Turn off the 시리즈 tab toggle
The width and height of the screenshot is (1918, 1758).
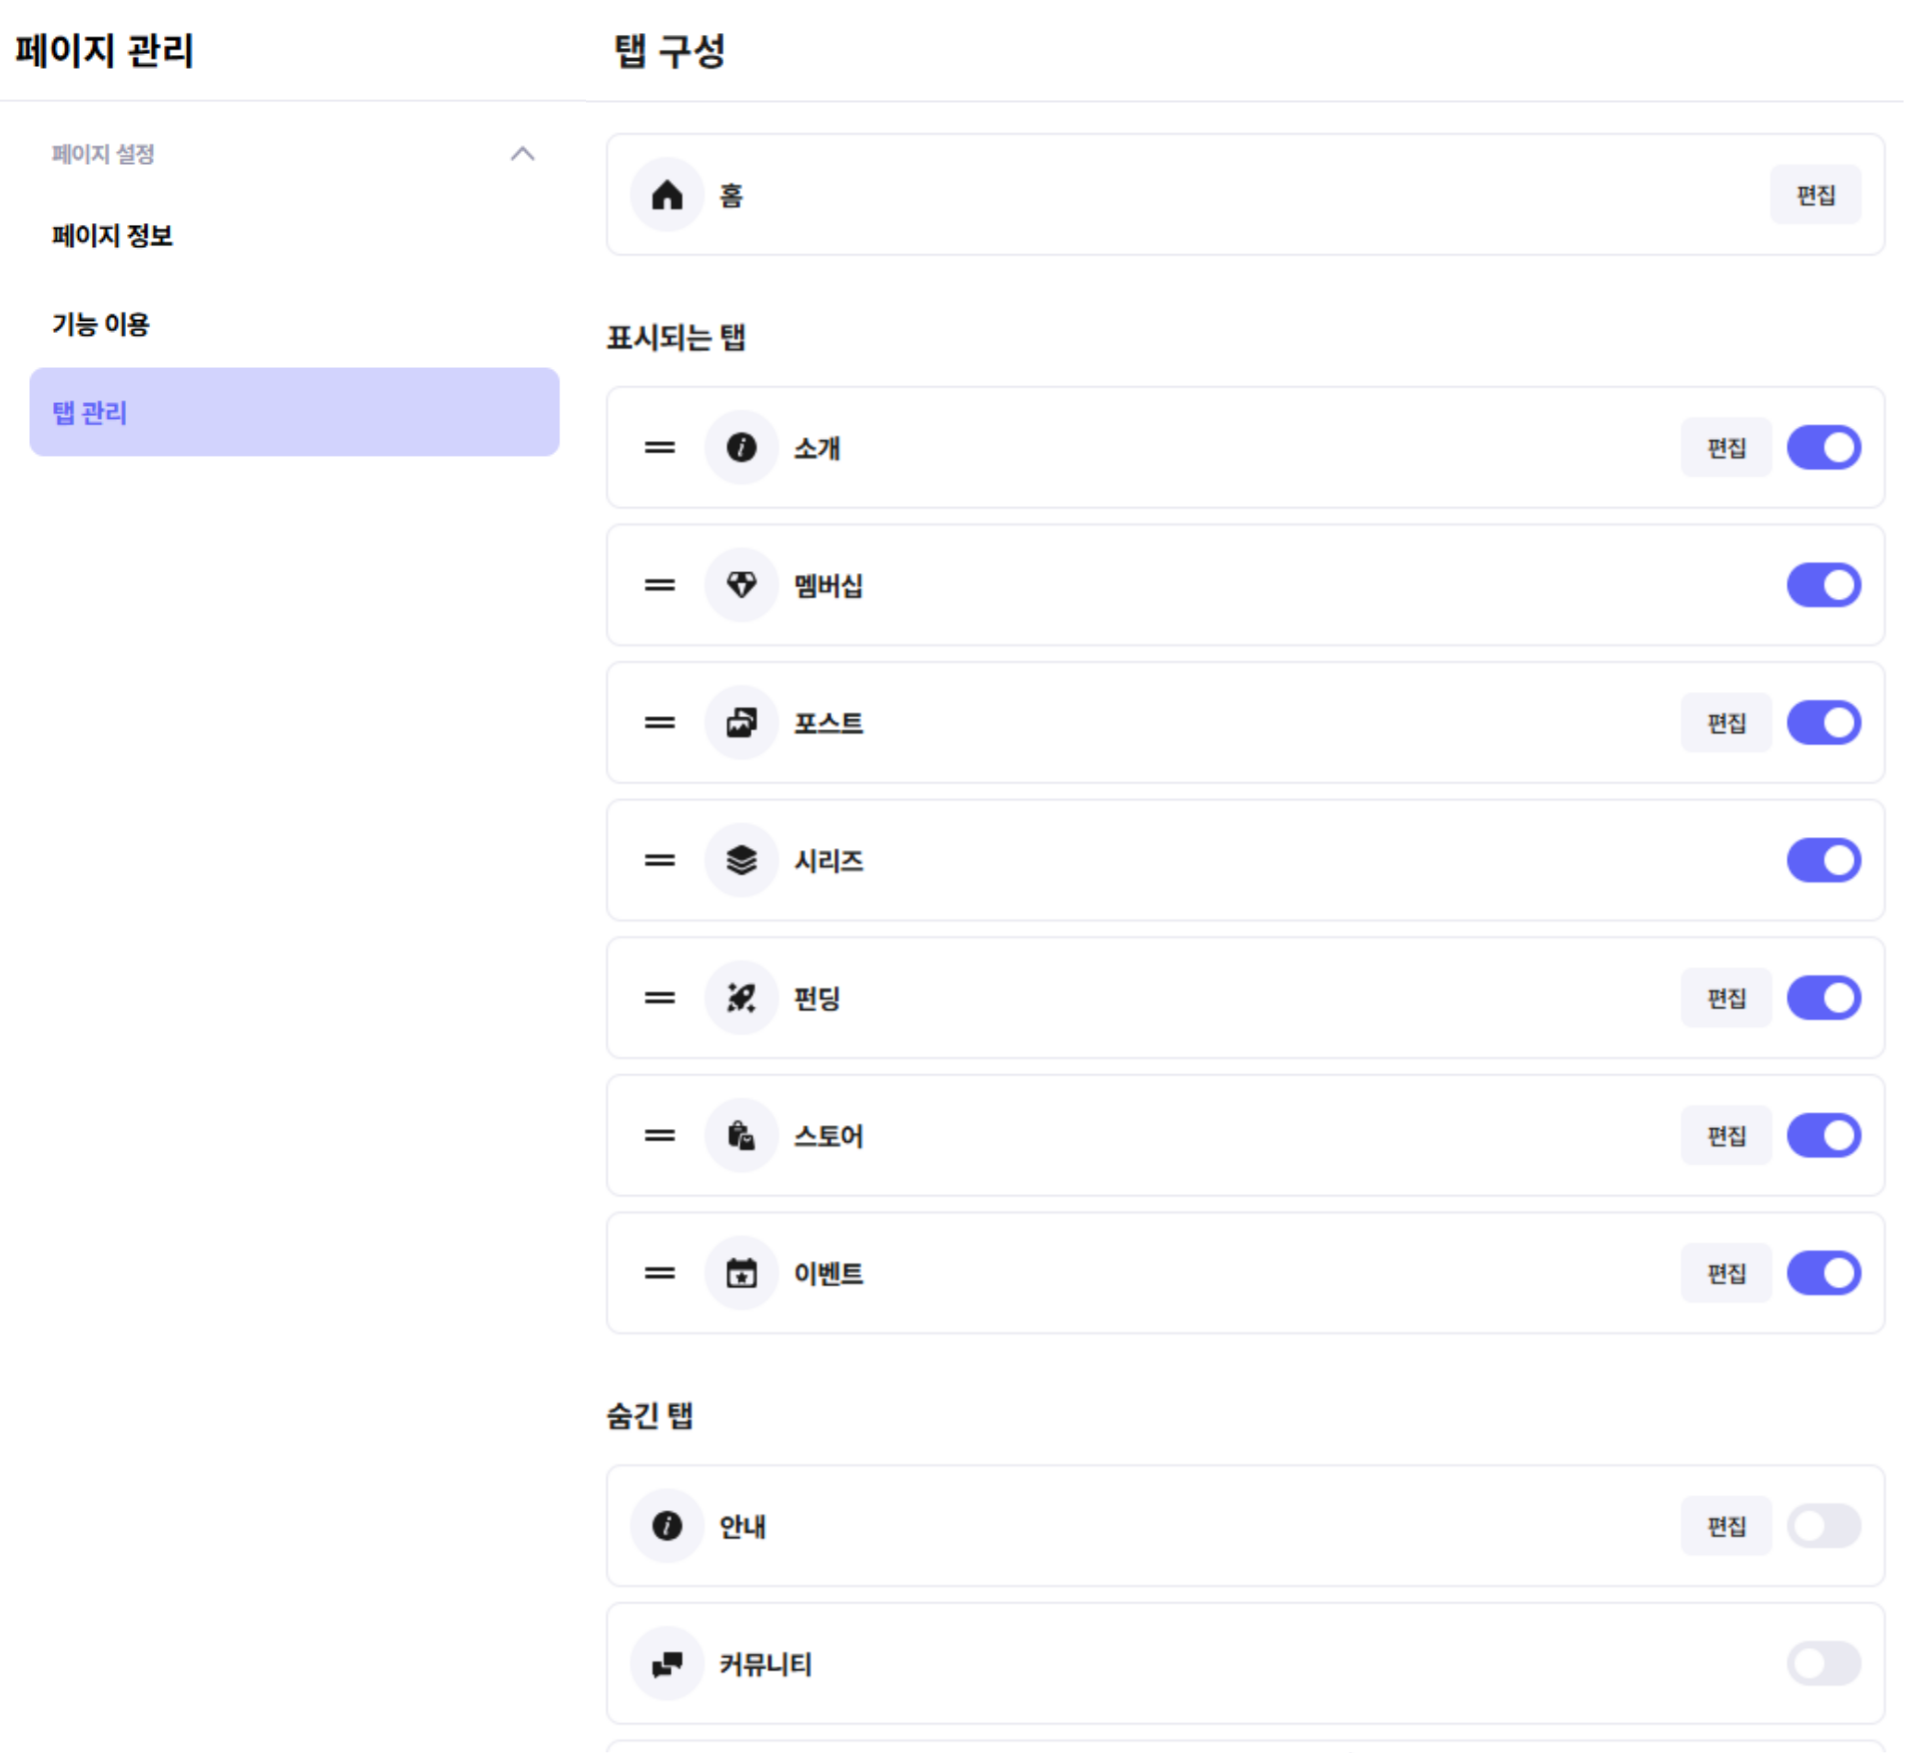(x=1823, y=860)
